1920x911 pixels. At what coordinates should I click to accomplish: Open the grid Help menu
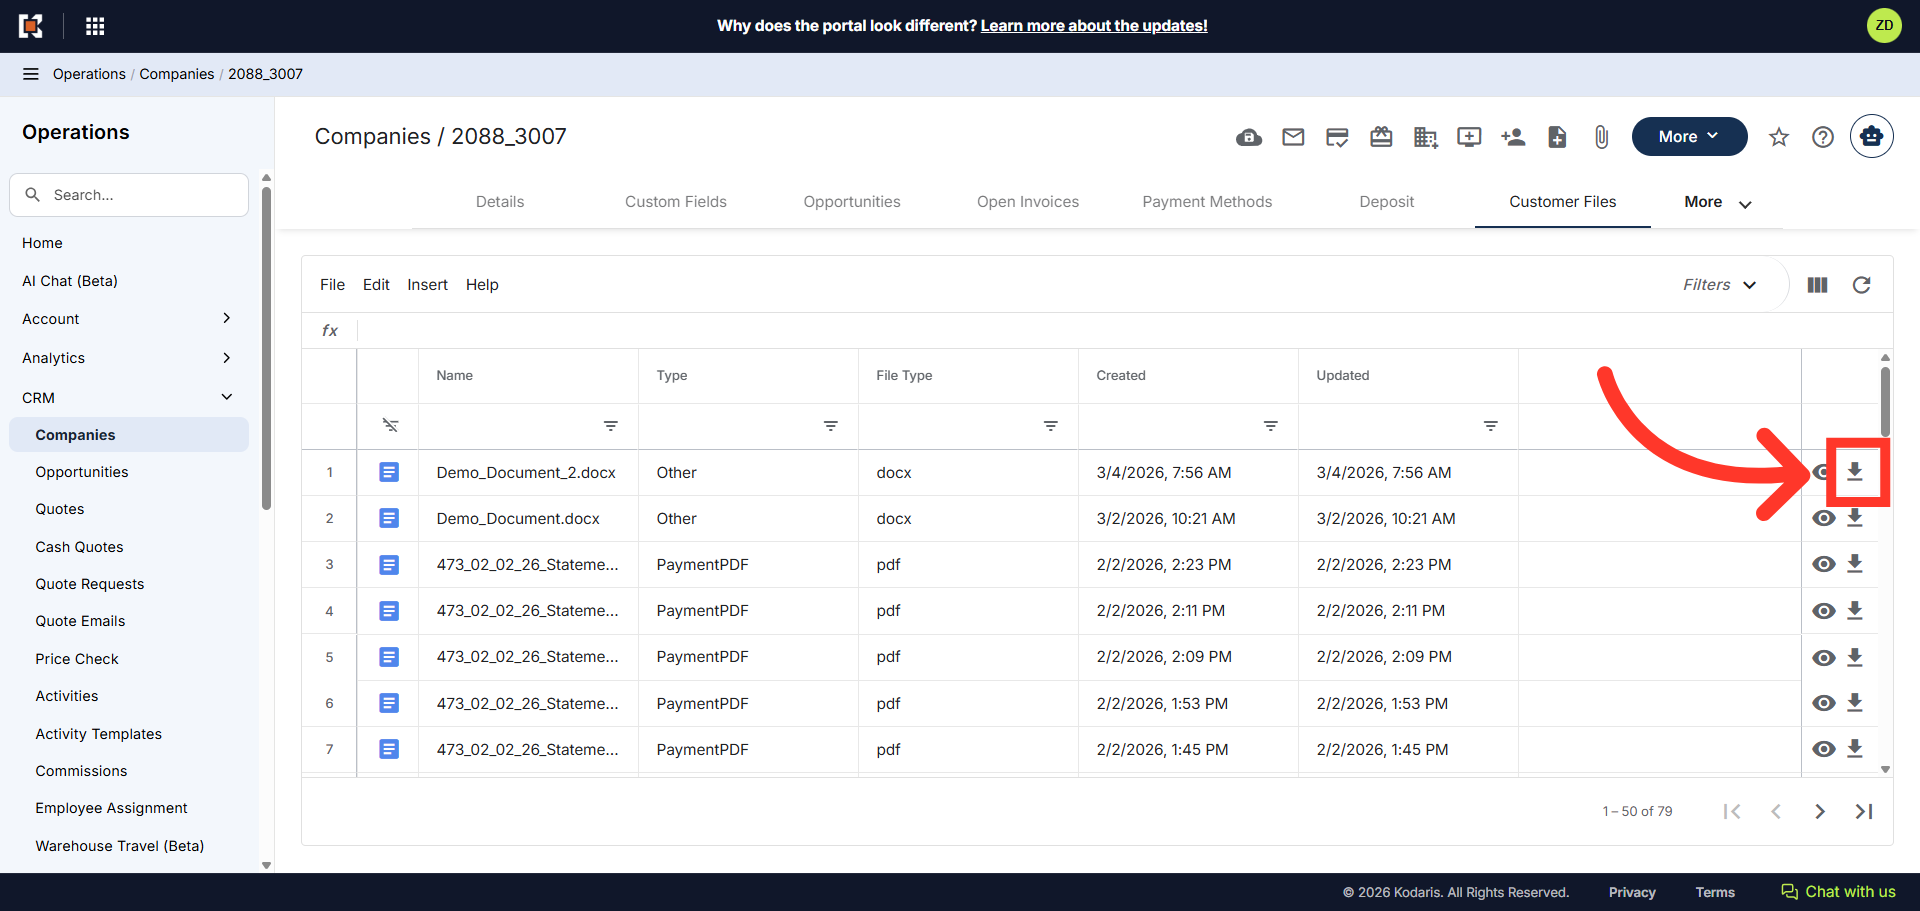(x=482, y=285)
